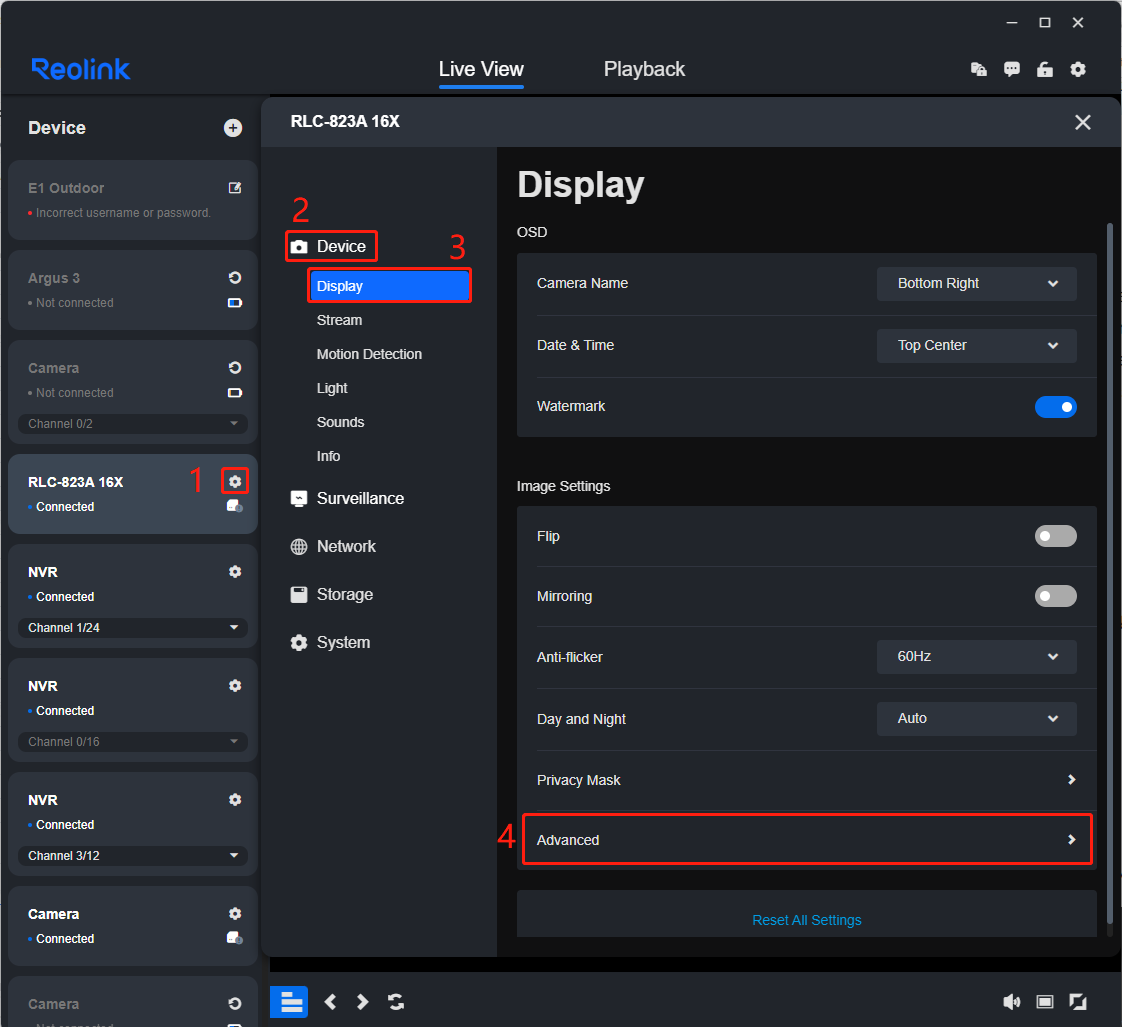Screen dimensions: 1122x1027
Task: Open the message chat icon in header
Action: 1011,69
